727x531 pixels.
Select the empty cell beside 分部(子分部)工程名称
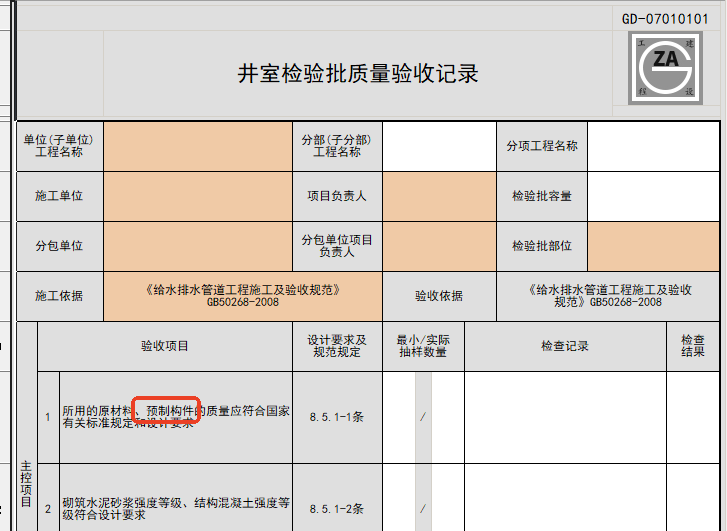(x=439, y=146)
